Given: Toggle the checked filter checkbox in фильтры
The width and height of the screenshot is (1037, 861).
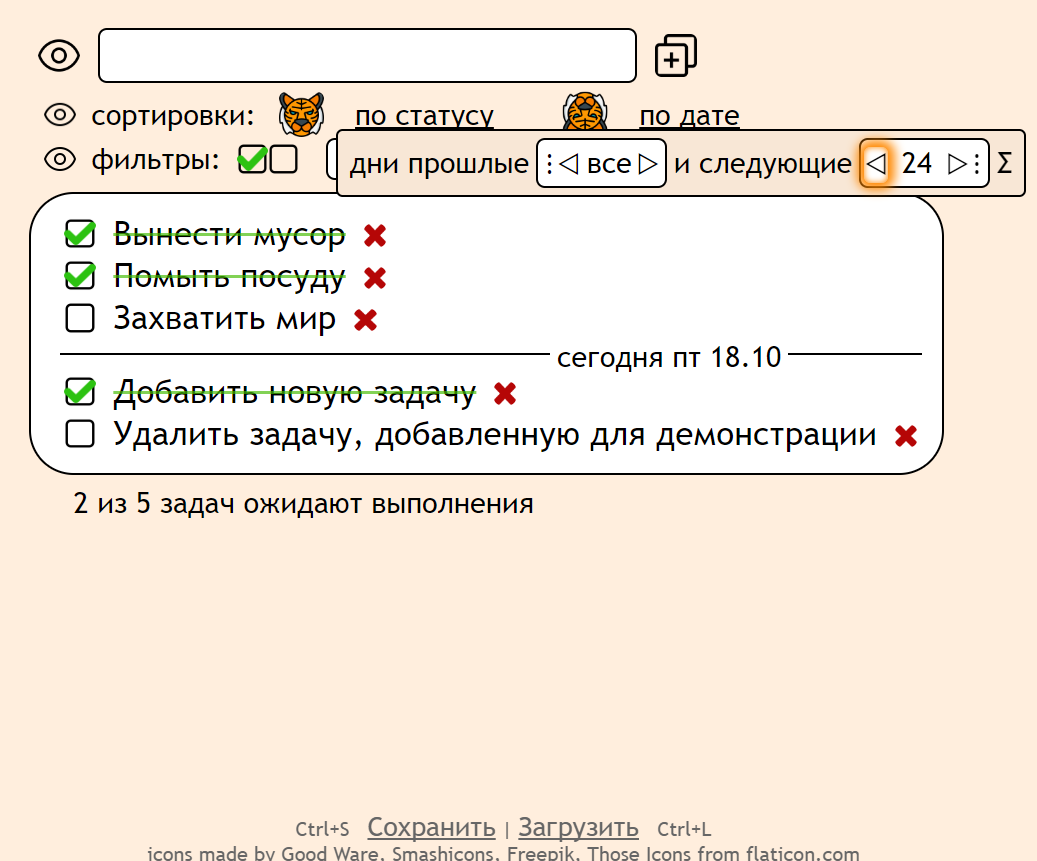Looking at the screenshot, I should coord(253,159).
